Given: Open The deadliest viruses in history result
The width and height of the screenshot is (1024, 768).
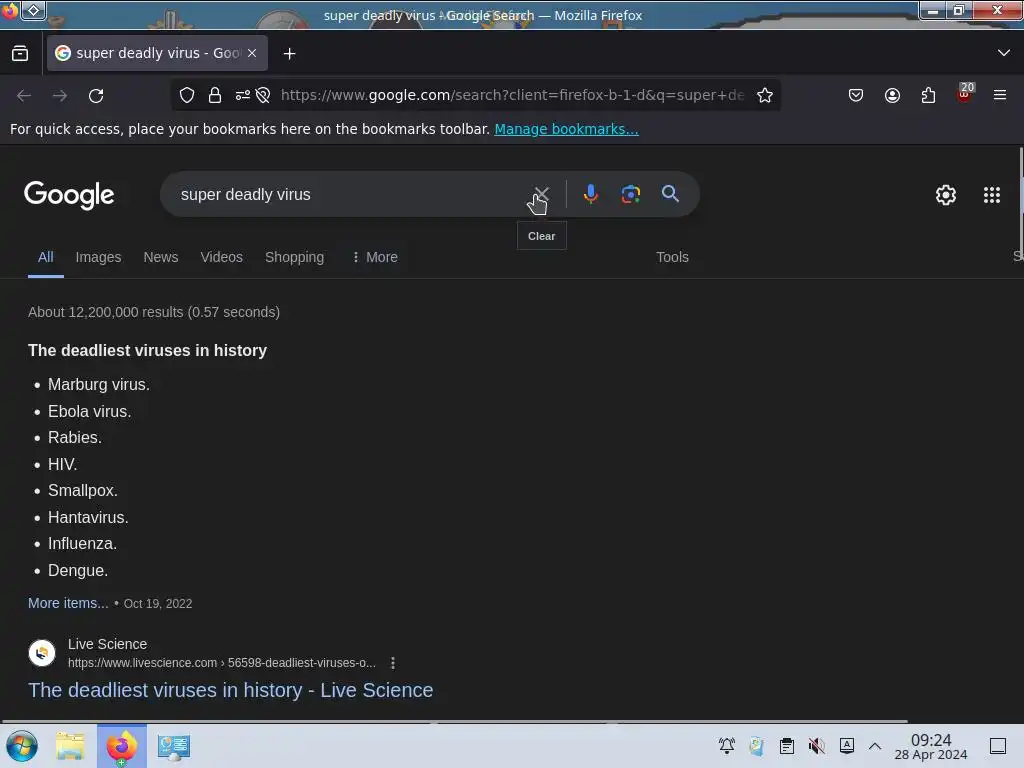Looking at the screenshot, I should pyautogui.click(x=231, y=690).
